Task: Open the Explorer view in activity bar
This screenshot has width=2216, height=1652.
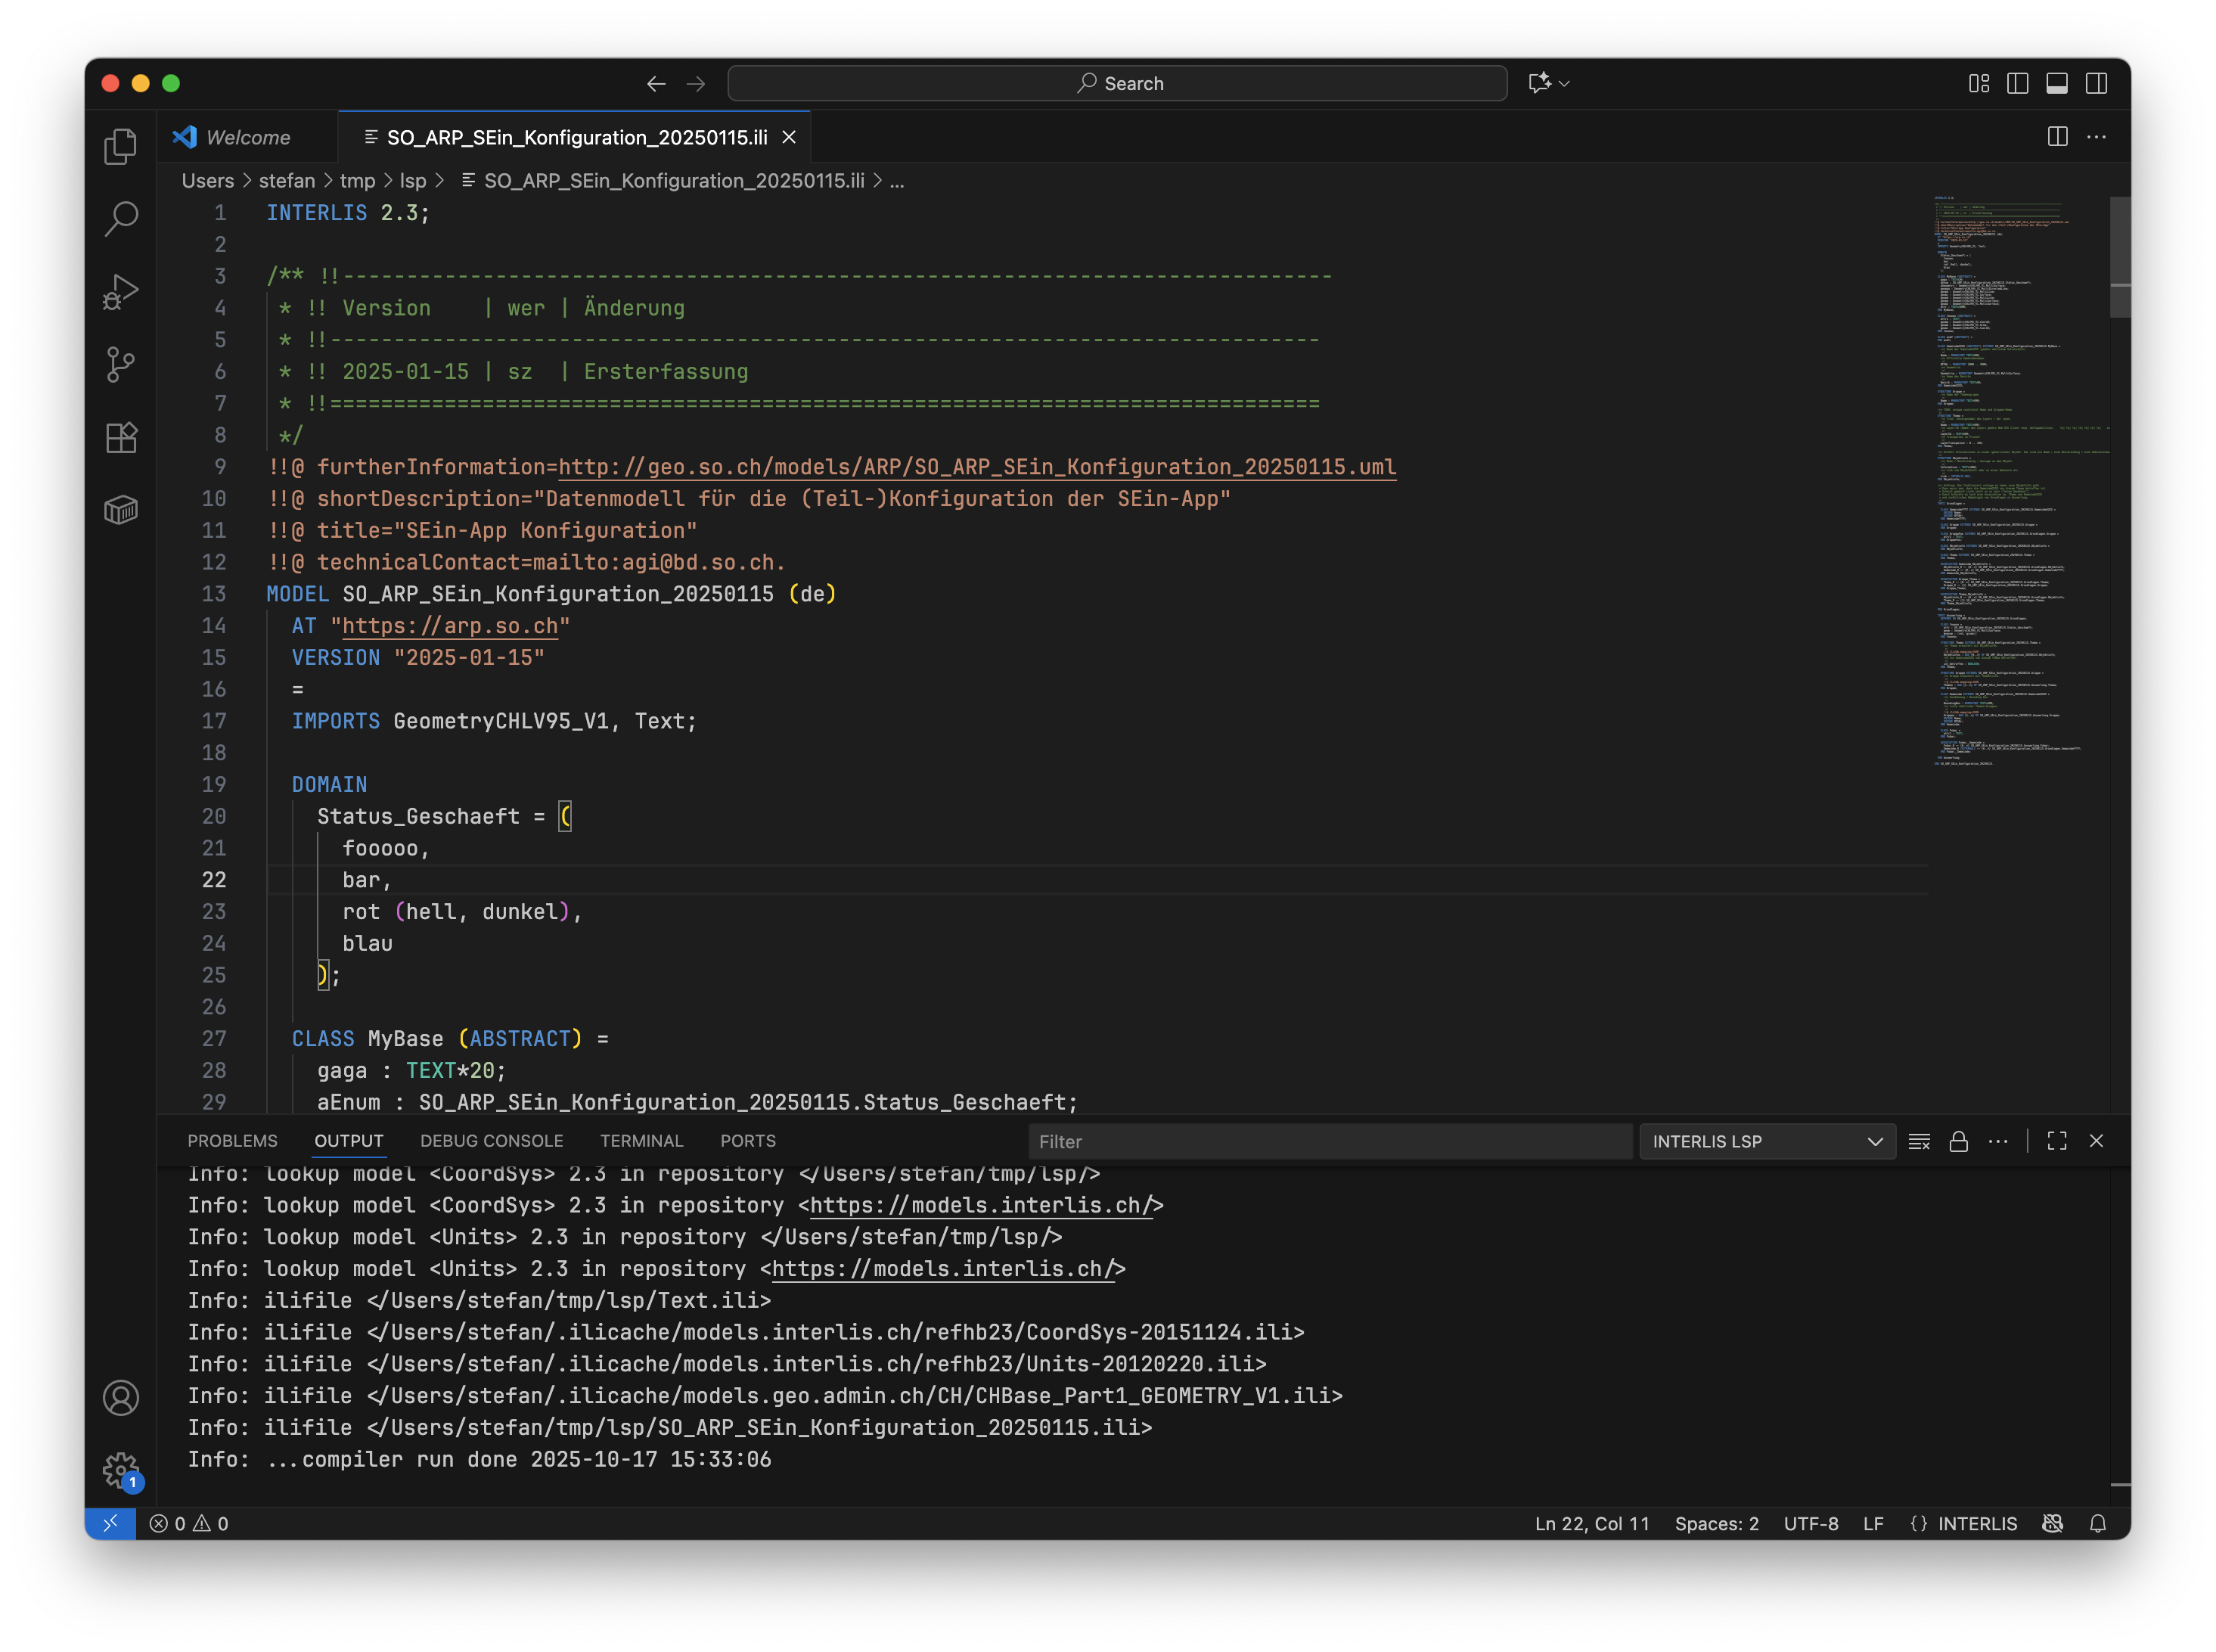Action: coord(120,146)
